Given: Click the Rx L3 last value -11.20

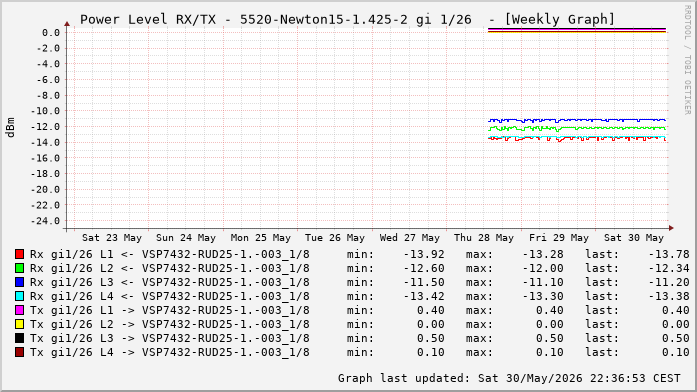Looking at the screenshot, I should click(669, 282).
